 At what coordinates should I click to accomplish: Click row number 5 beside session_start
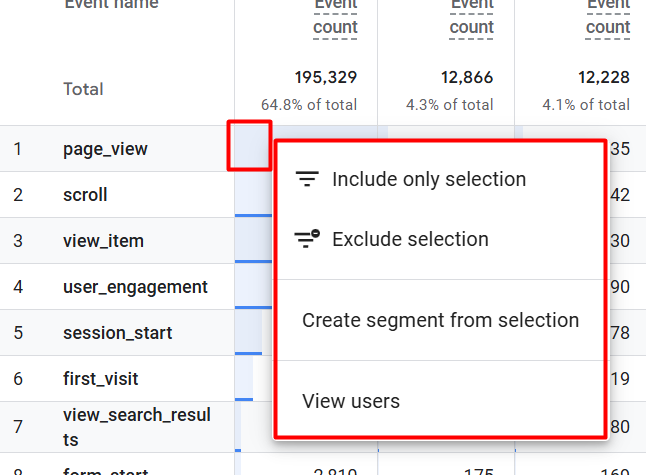pyautogui.click(x=18, y=333)
